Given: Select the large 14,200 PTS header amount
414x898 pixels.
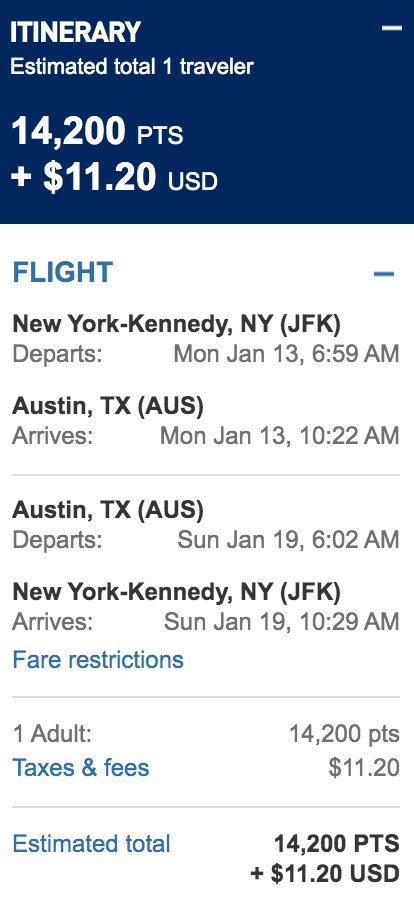Looking at the screenshot, I should [97, 132].
